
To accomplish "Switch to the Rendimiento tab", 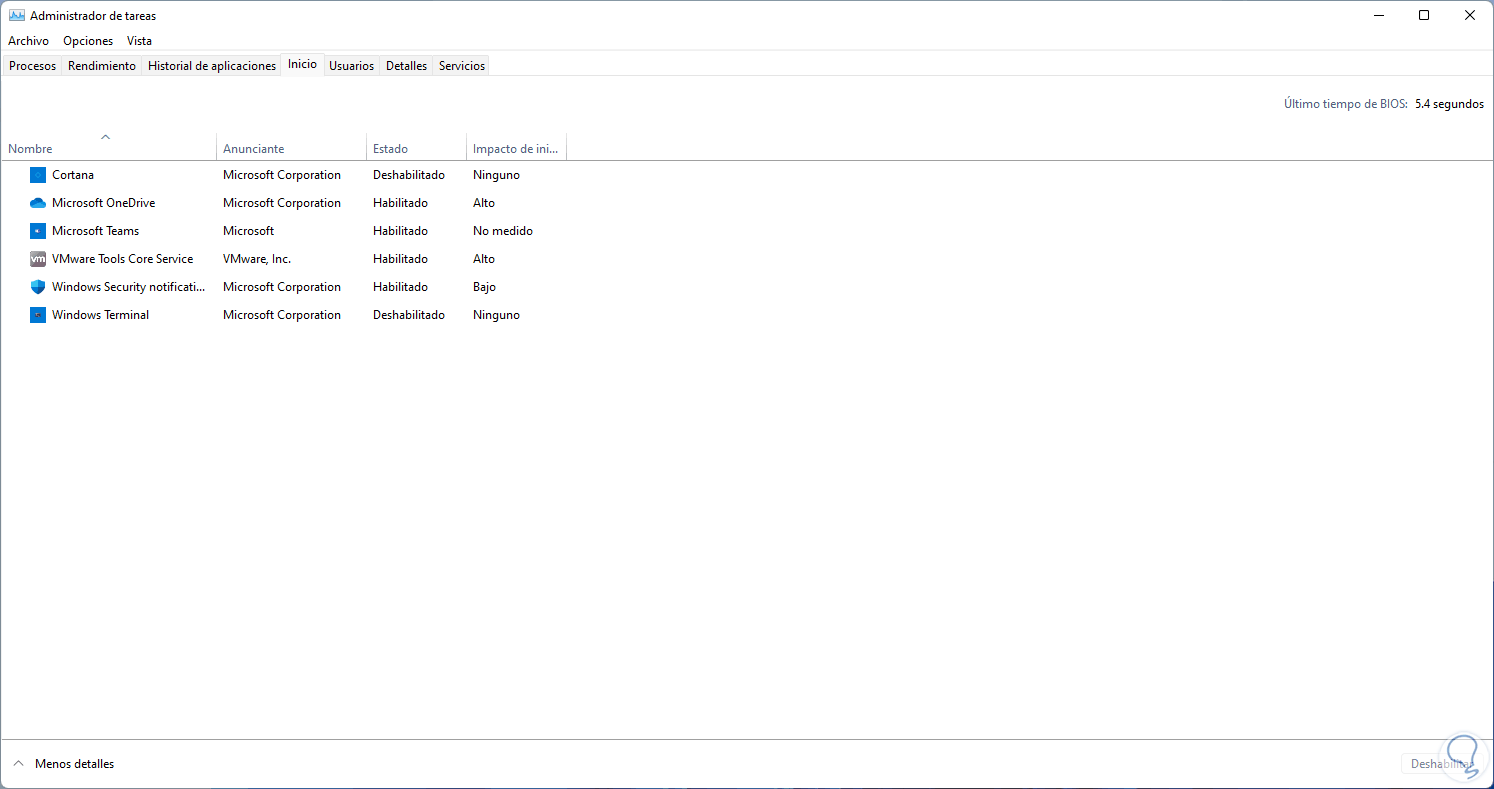I will (102, 66).
